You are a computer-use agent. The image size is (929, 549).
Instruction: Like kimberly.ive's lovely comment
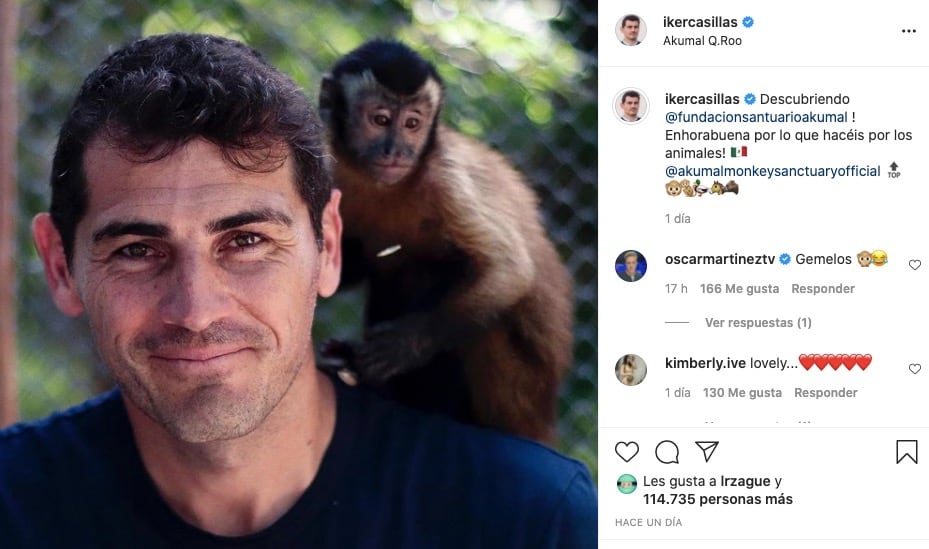tap(914, 369)
